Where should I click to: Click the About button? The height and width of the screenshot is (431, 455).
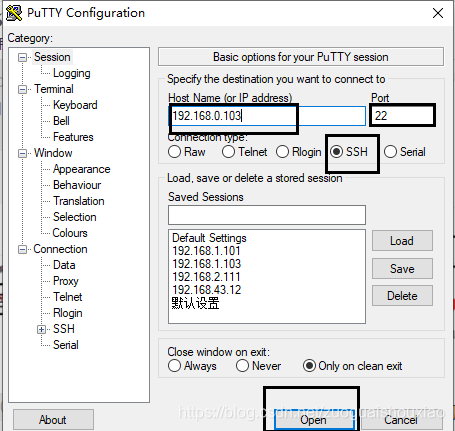[53, 420]
